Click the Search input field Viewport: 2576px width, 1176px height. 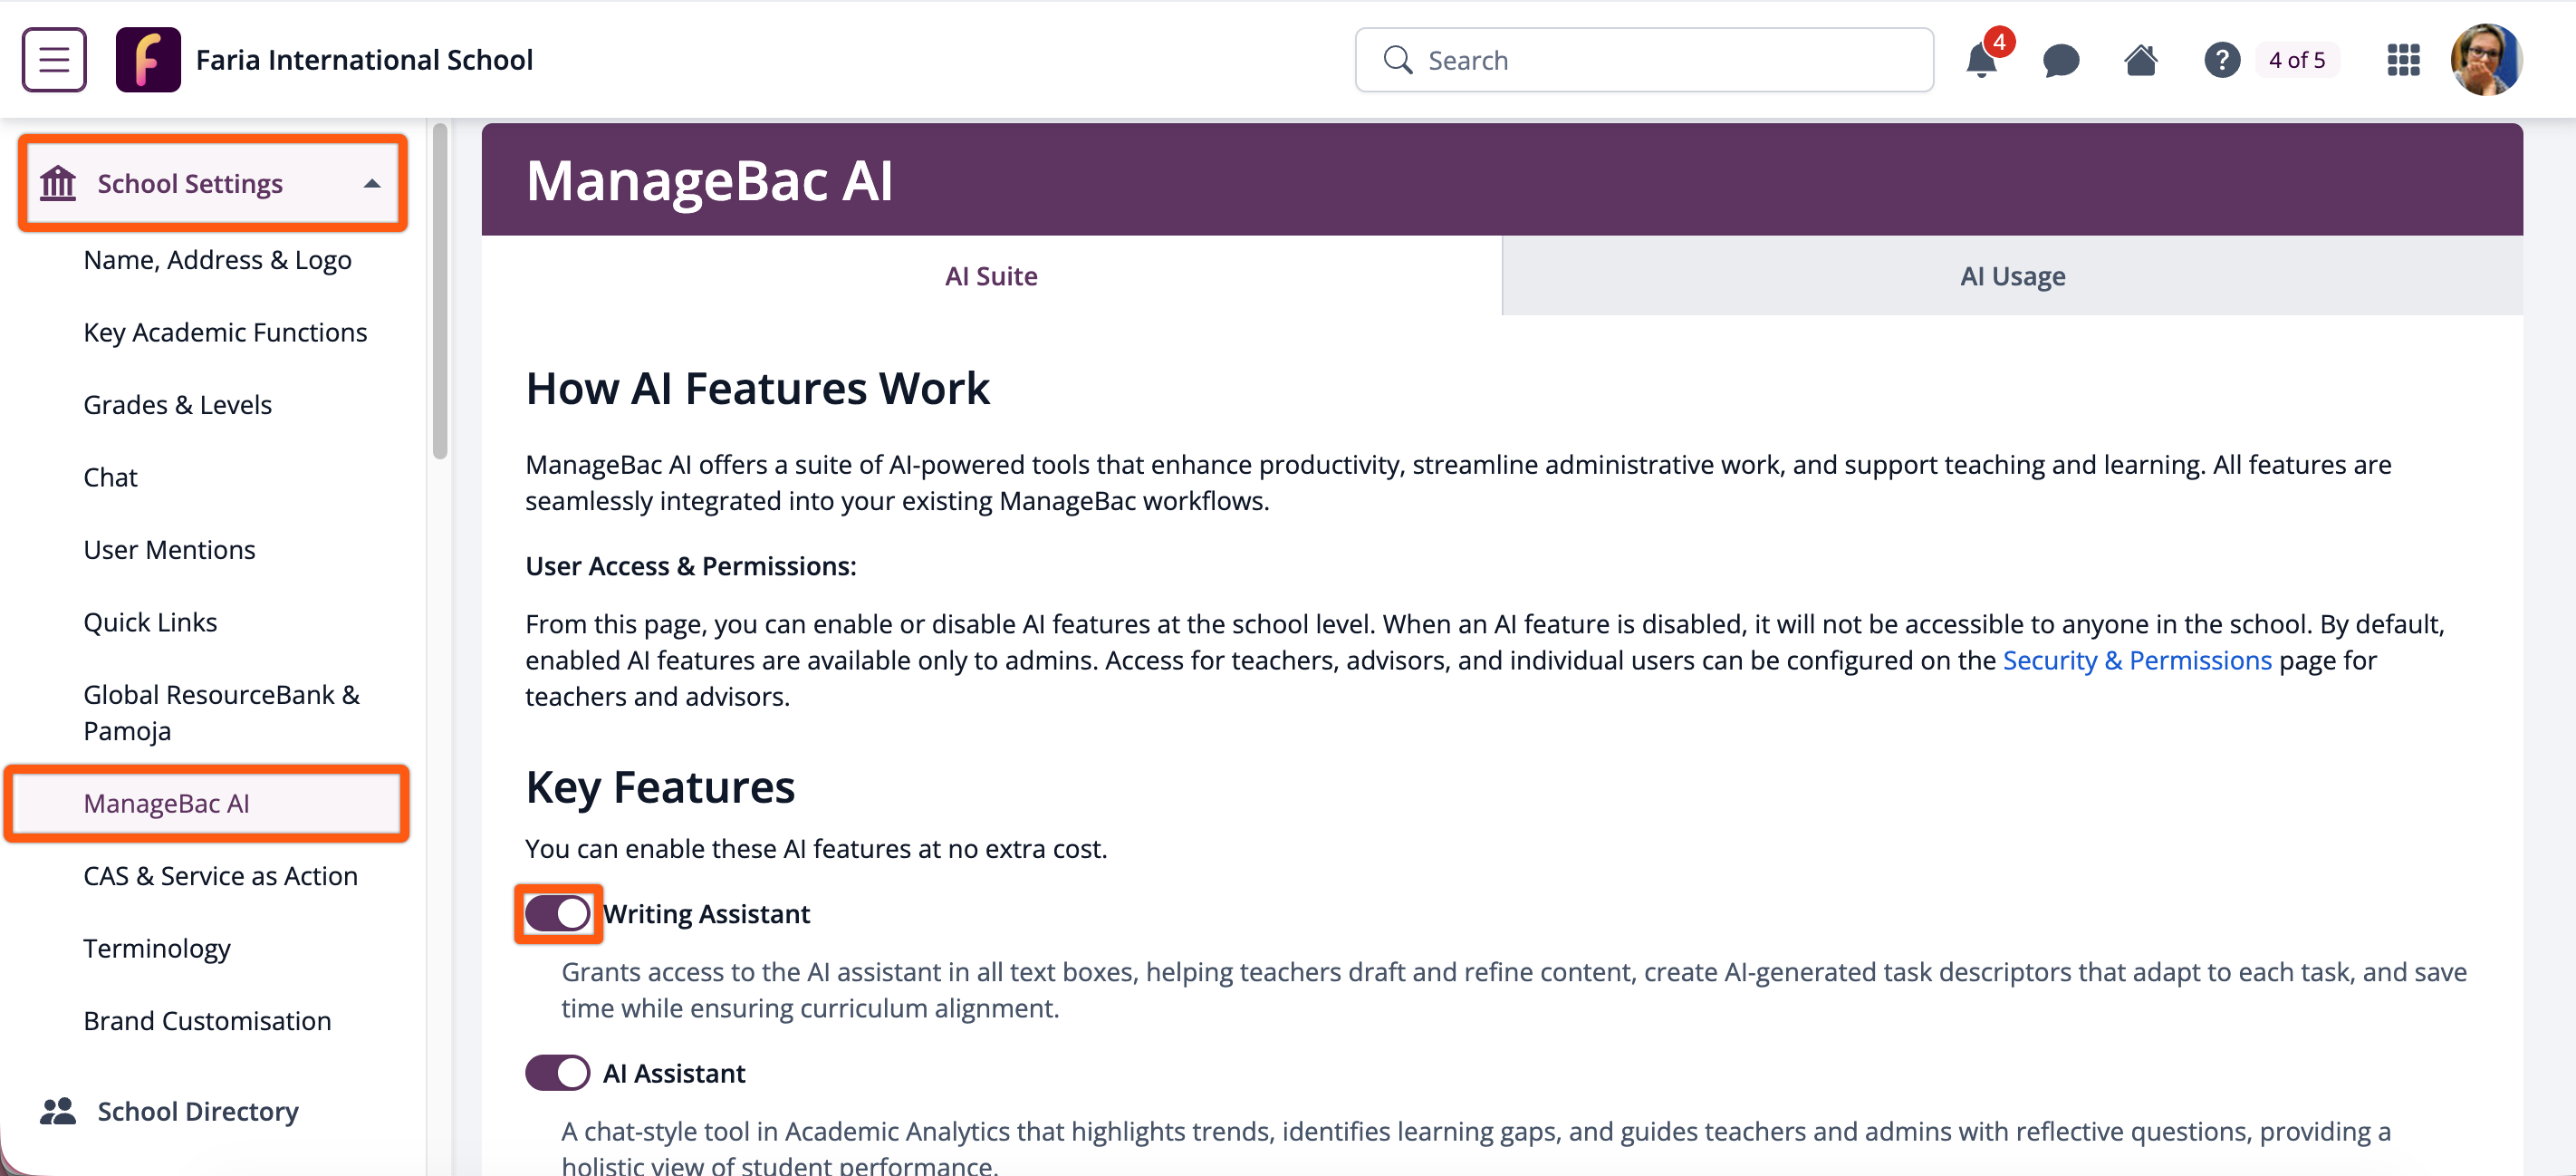tap(1660, 61)
